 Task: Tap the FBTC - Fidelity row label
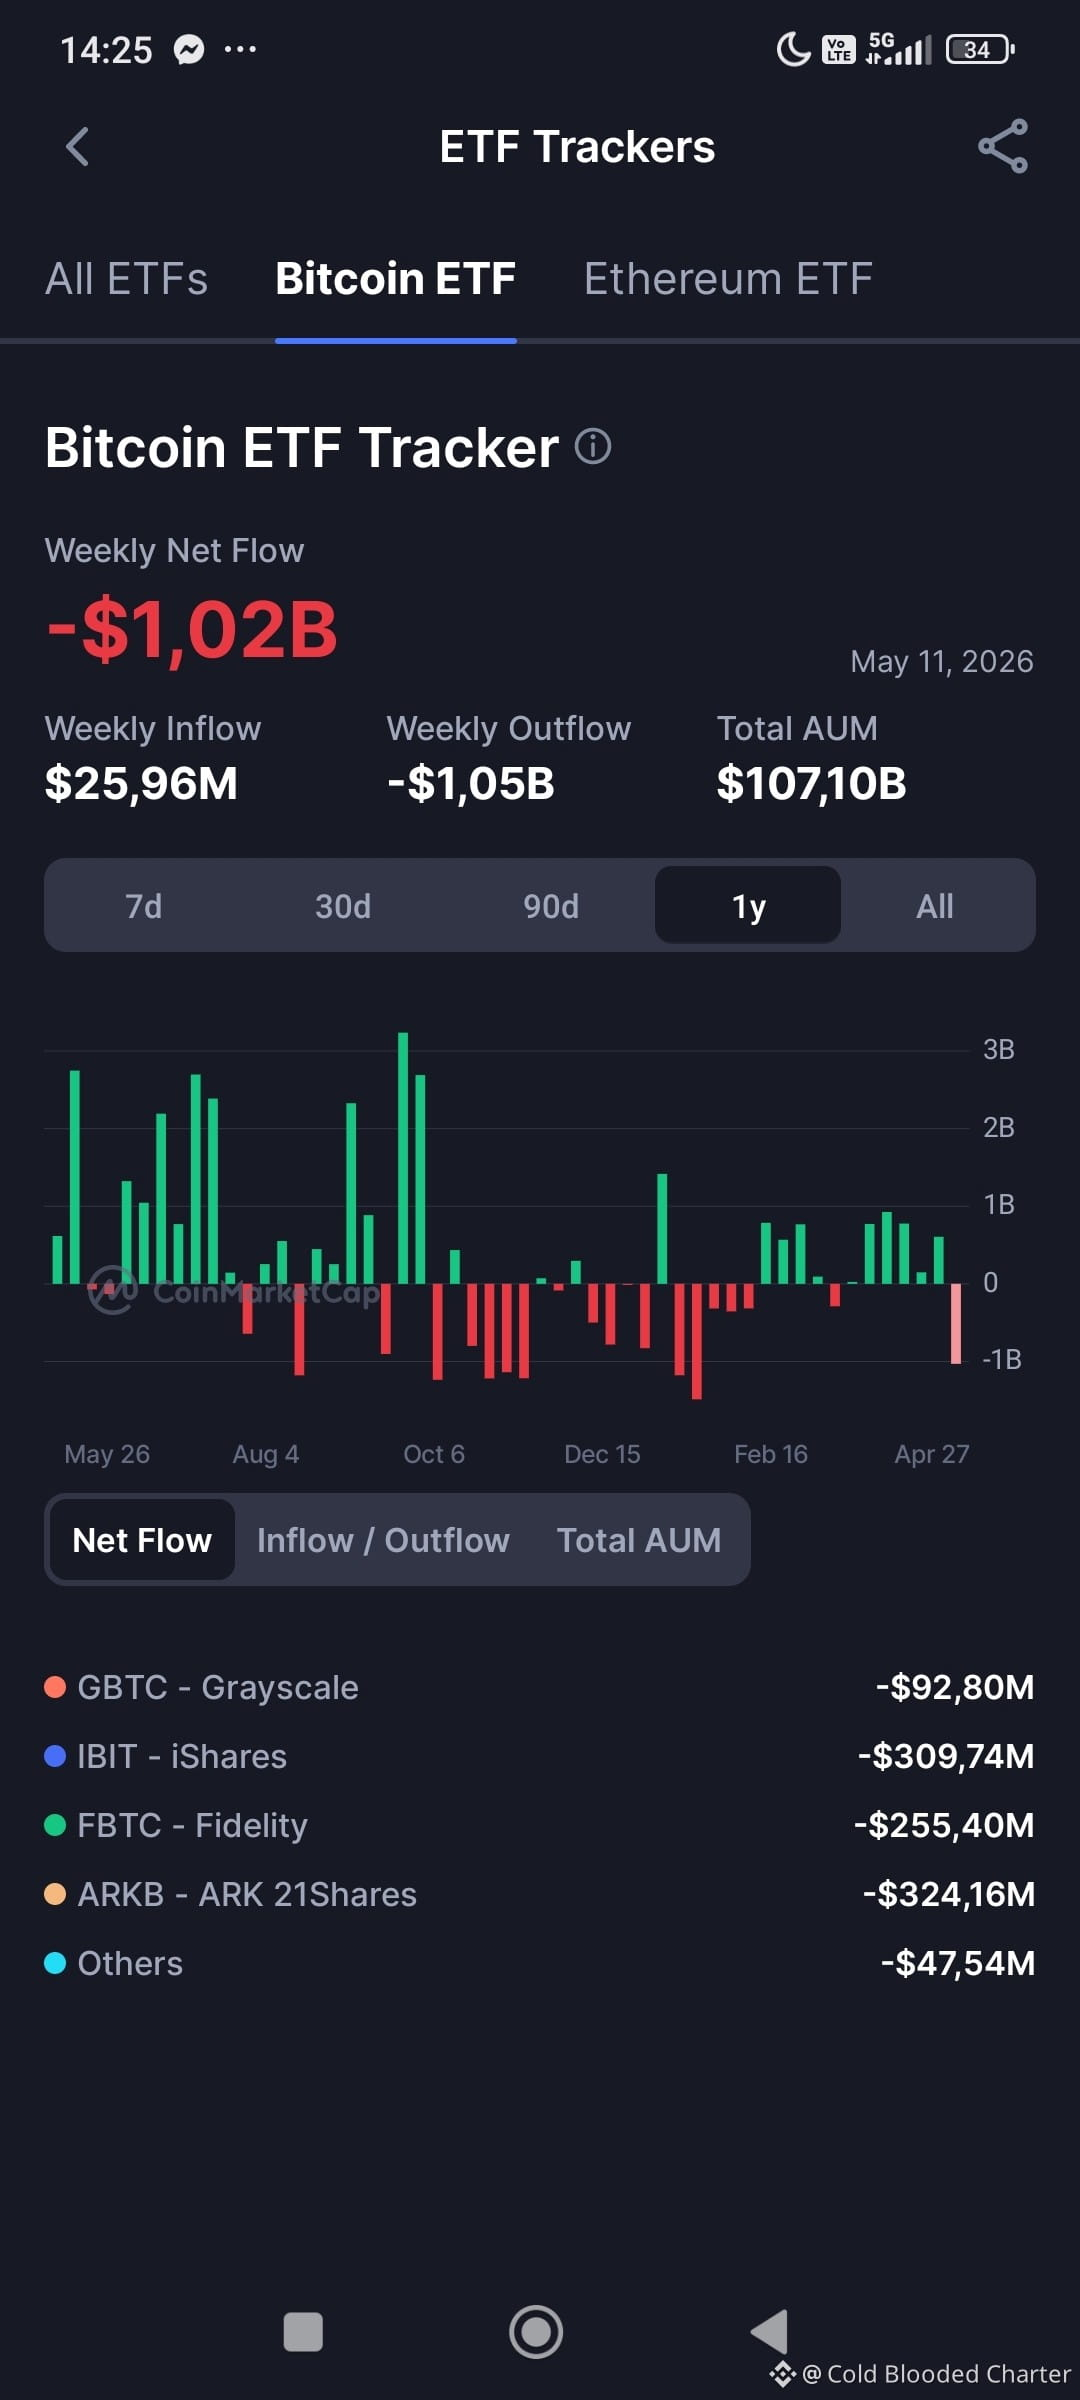click(x=192, y=1825)
